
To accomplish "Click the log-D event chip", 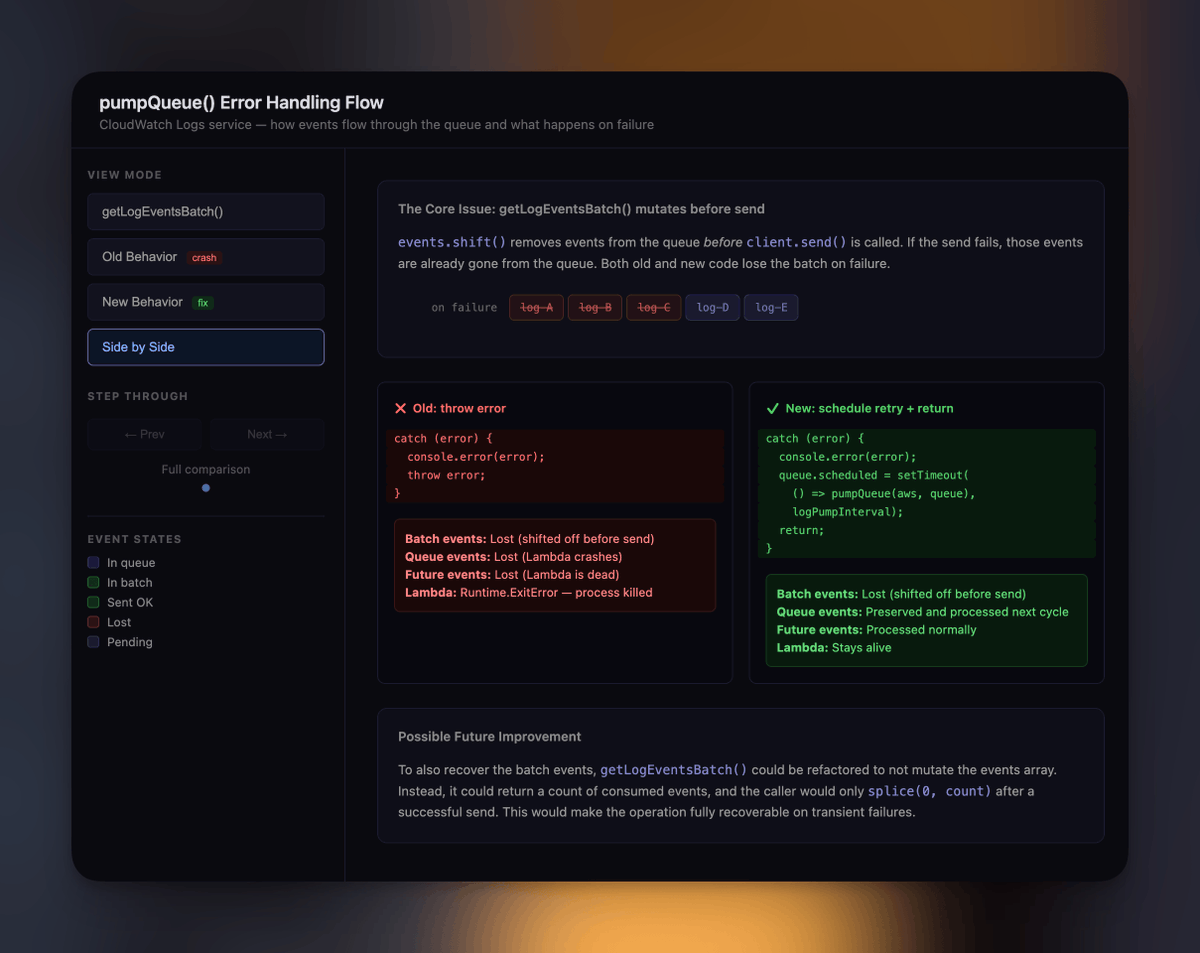I will (x=713, y=307).
